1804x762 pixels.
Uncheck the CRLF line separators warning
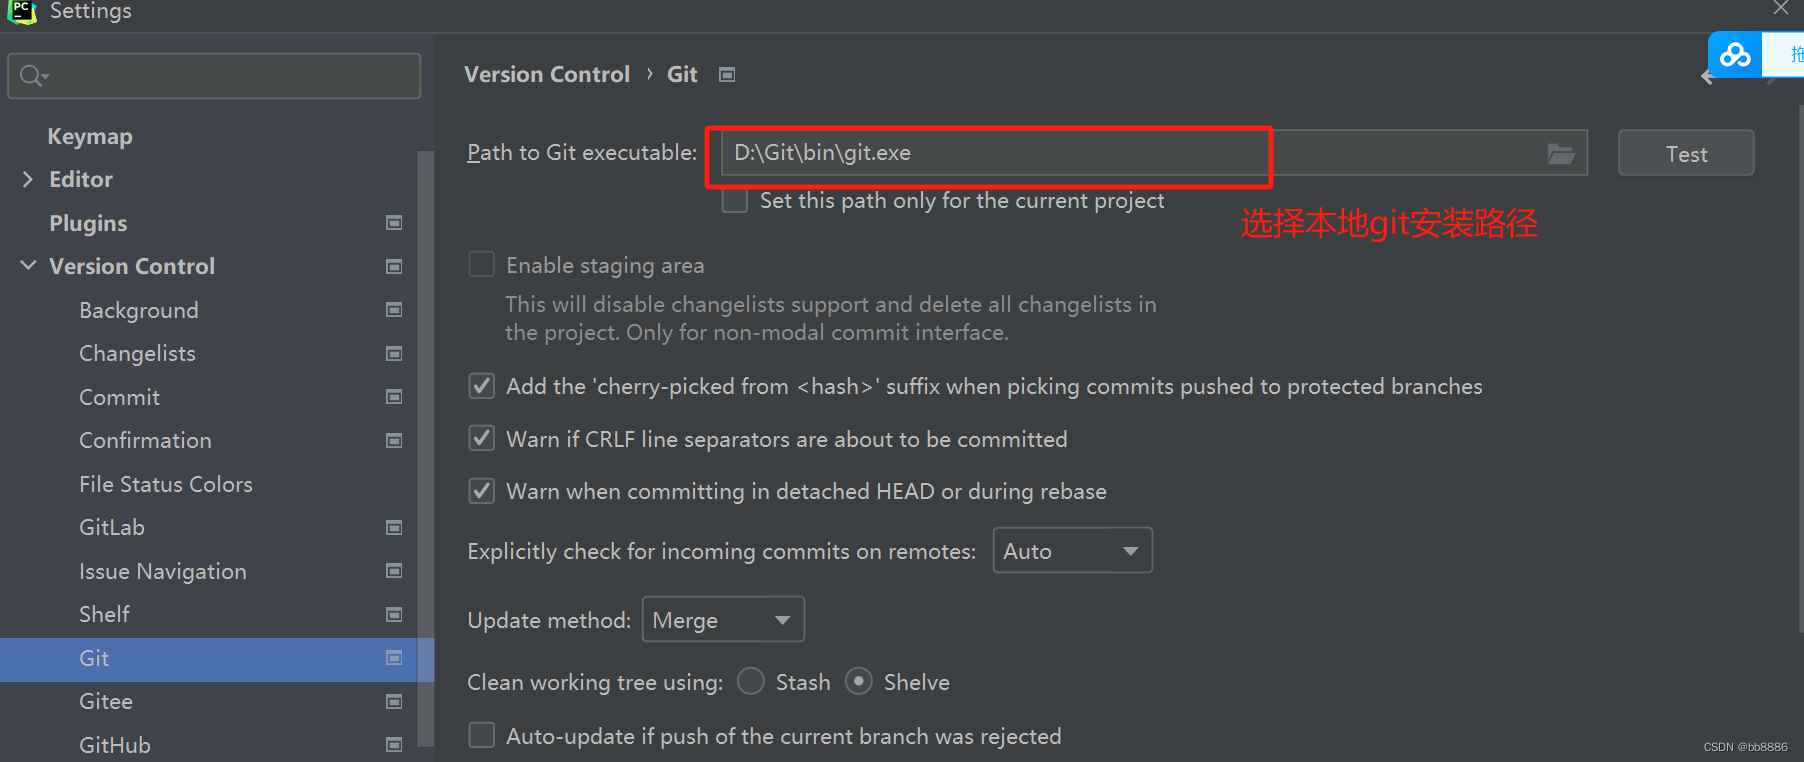tap(481, 438)
